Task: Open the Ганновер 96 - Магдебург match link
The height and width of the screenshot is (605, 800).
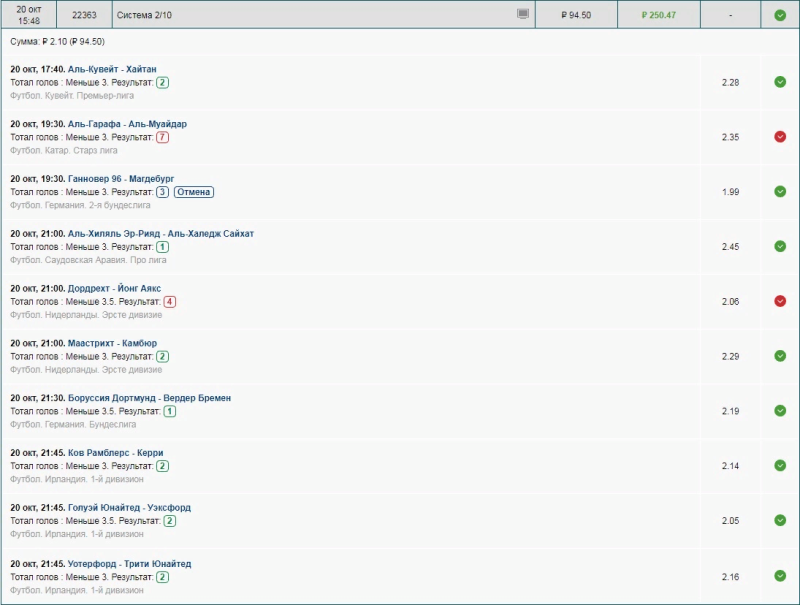Action: pos(121,179)
